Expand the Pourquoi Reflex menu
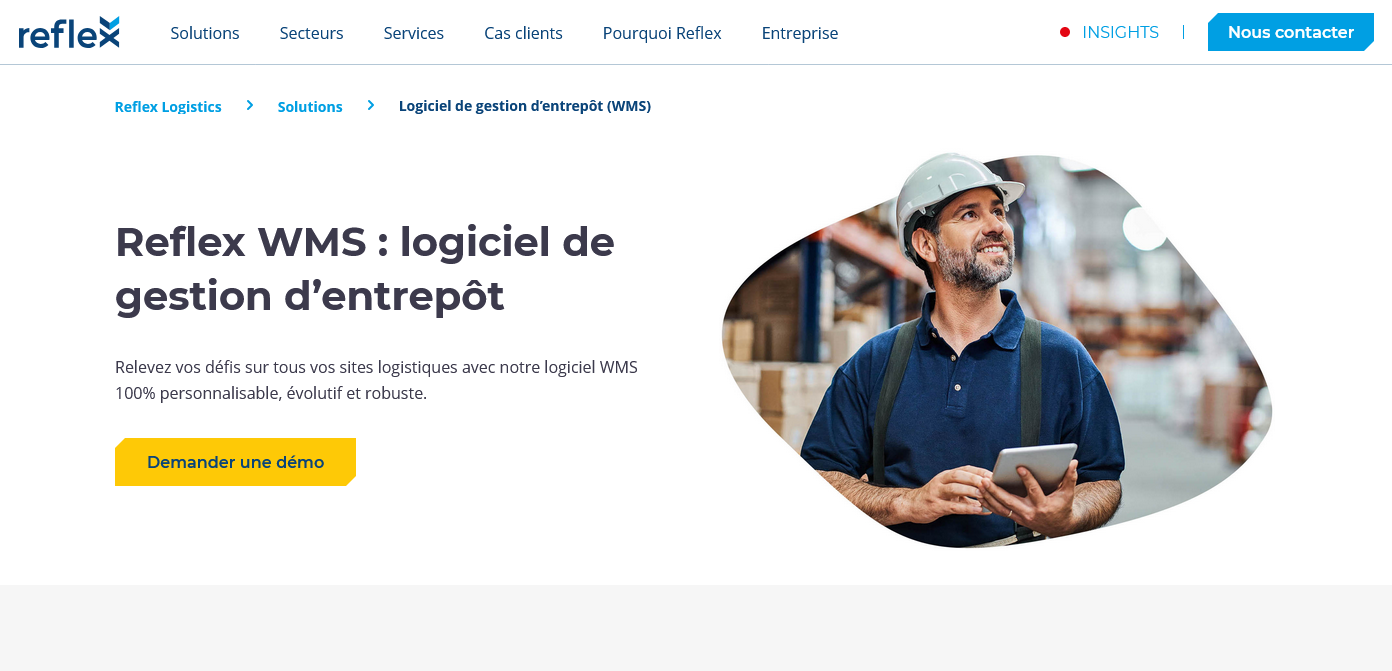 coord(662,33)
